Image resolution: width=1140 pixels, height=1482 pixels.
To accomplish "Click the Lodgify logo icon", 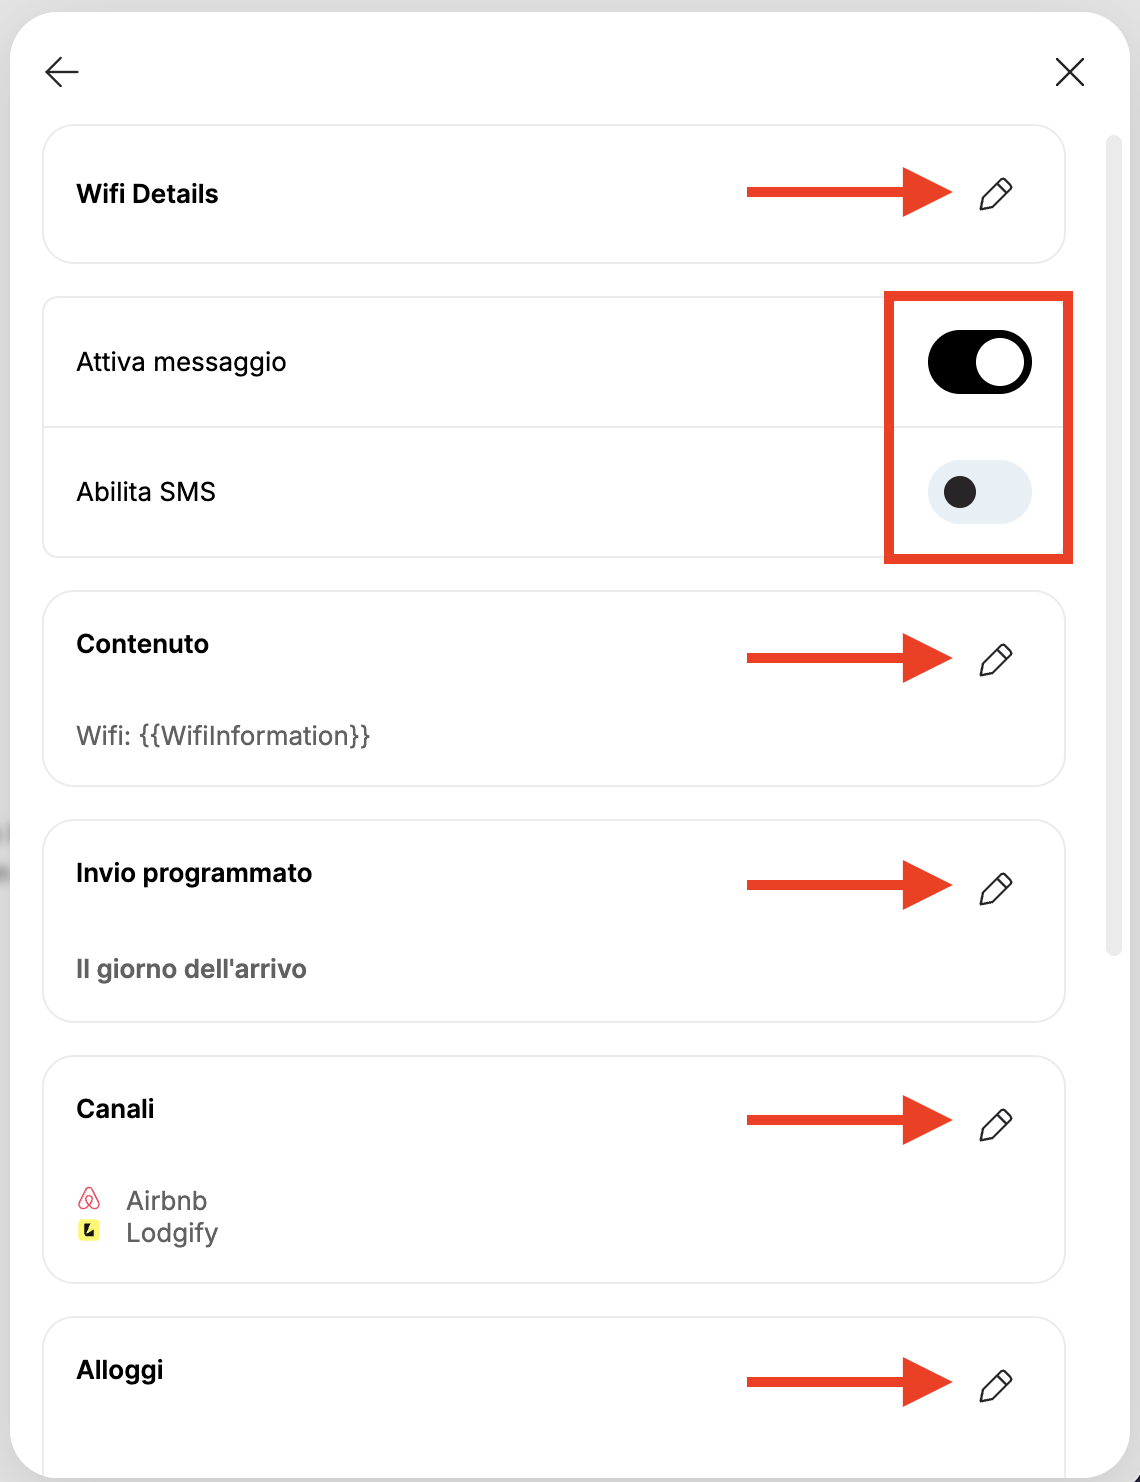I will pos(89,1231).
